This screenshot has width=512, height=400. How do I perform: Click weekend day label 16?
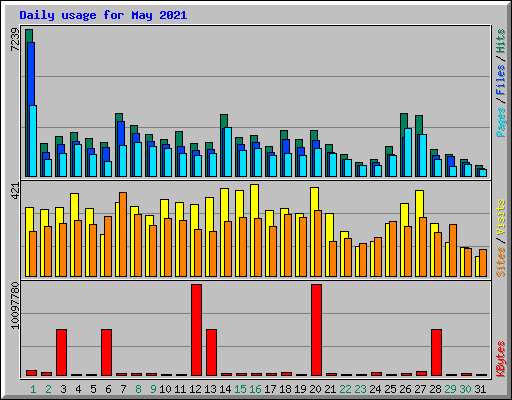(255, 389)
